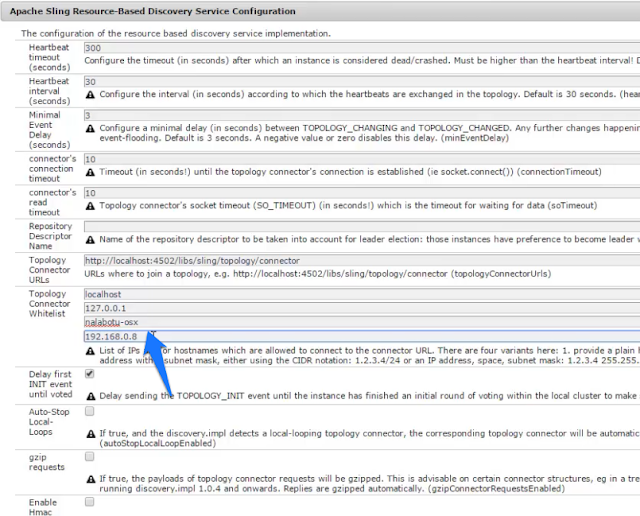Click warning icon beside Minimal Event Delay description

[x=90, y=129]
